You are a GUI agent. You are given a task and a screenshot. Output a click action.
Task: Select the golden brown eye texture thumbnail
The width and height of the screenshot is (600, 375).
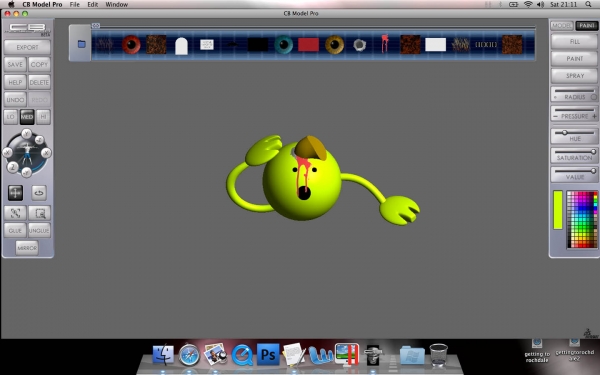tap(334, 44)
